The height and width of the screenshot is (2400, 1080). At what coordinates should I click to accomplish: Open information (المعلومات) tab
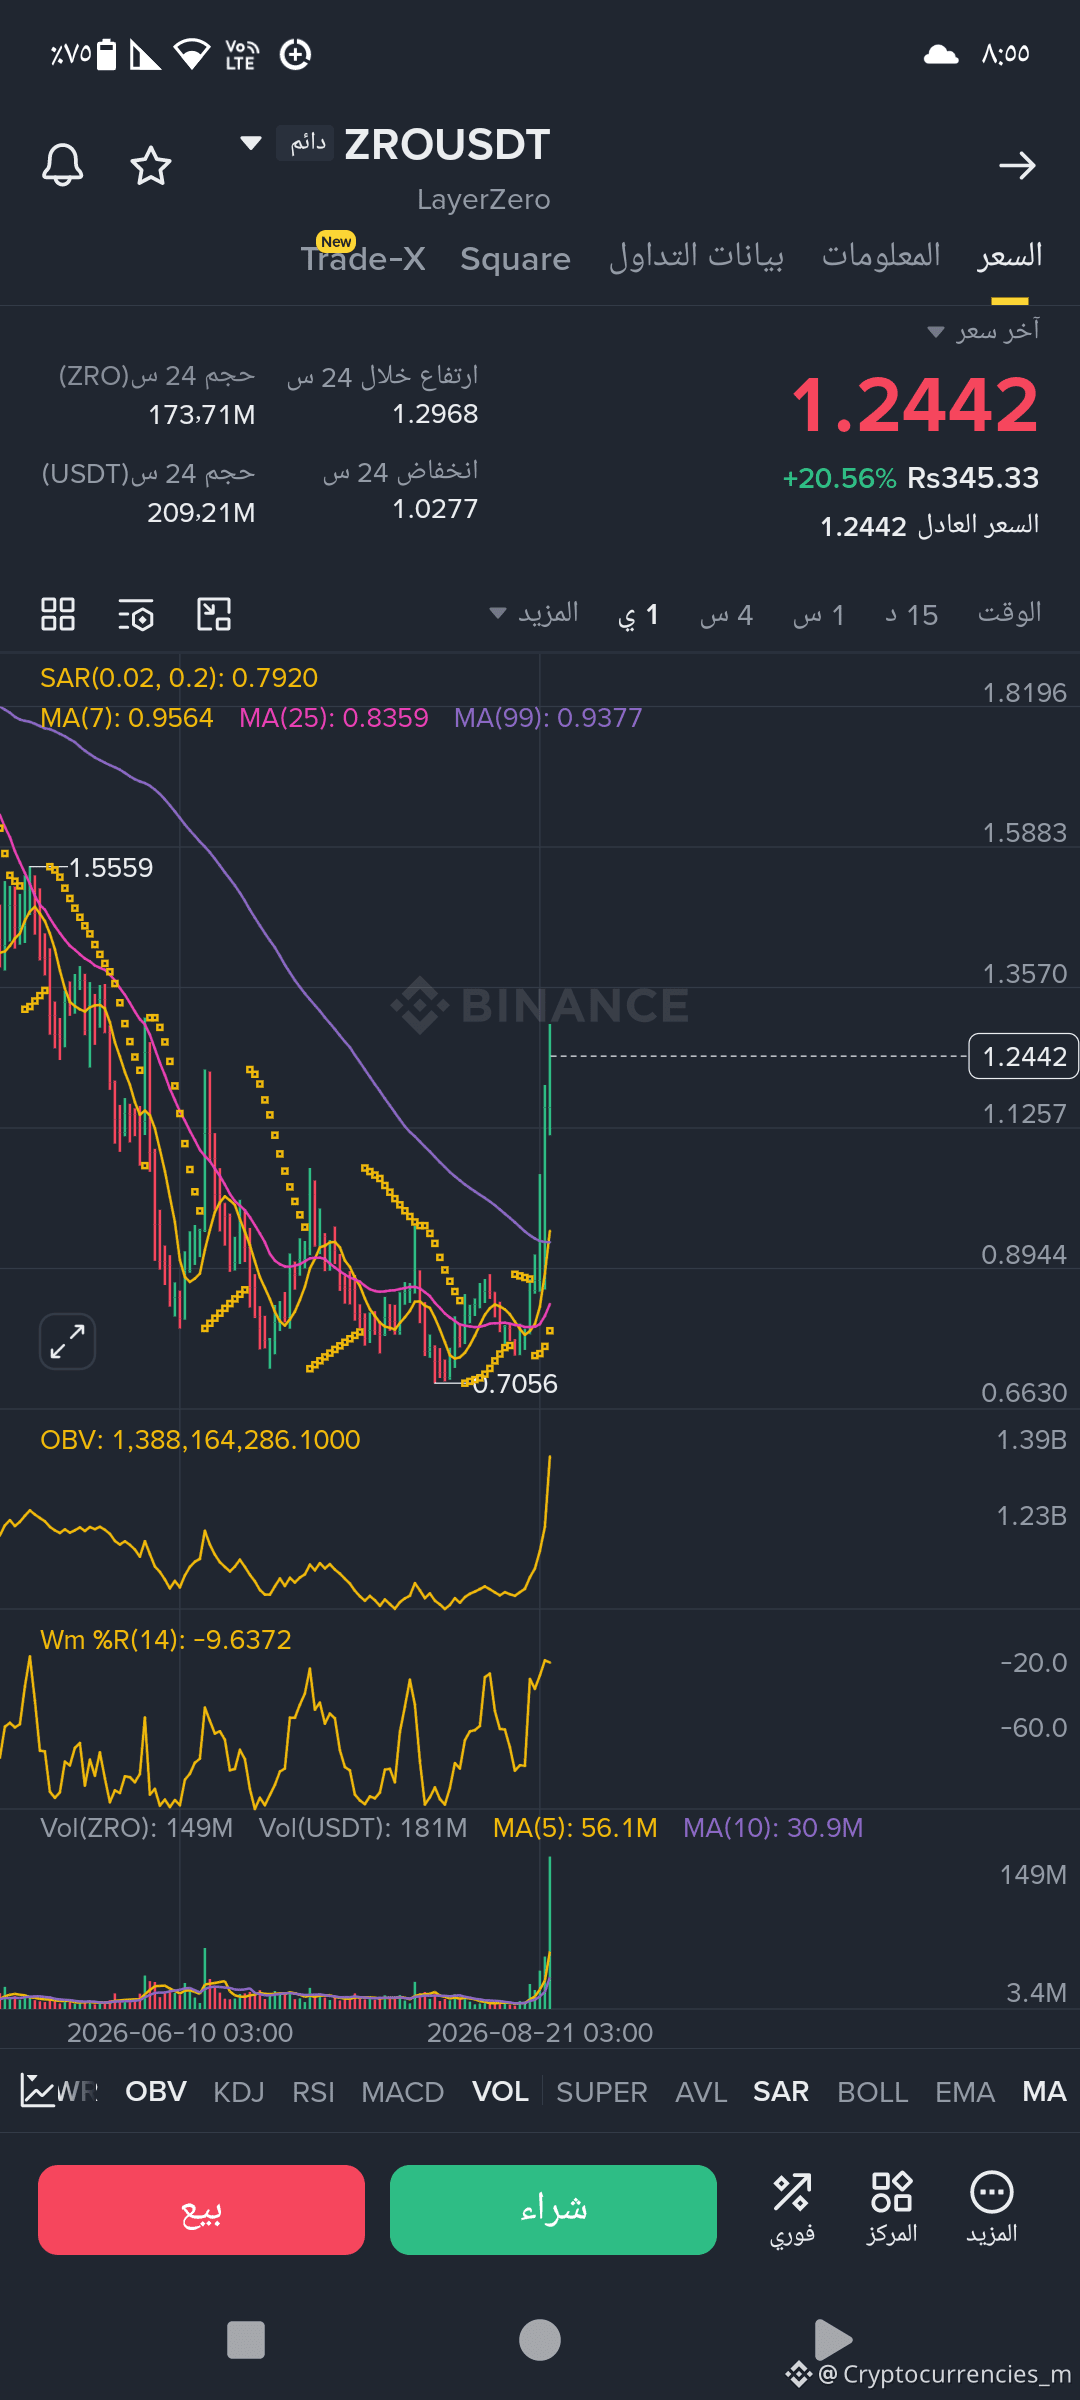coord(881,256)
